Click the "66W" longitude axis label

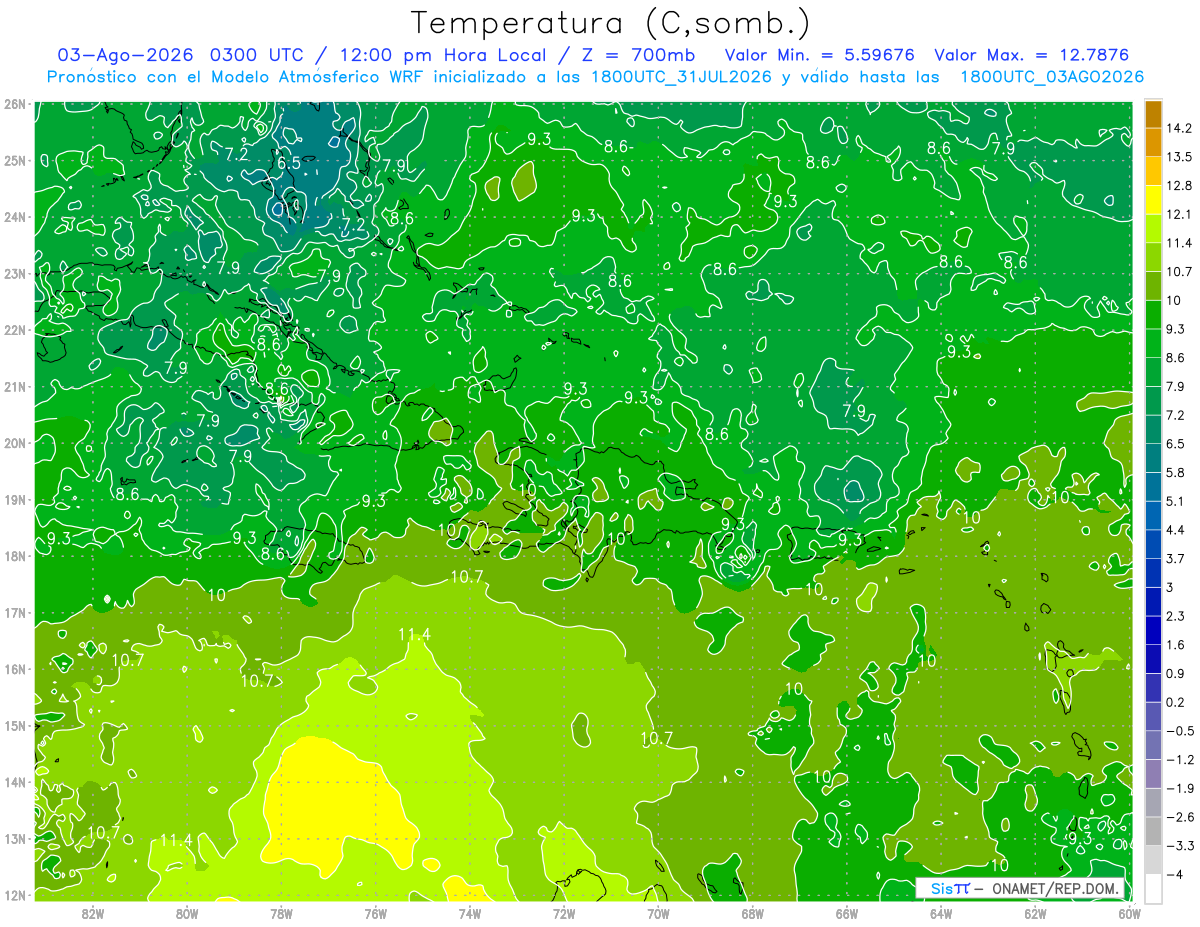click(x=847, y=914)
